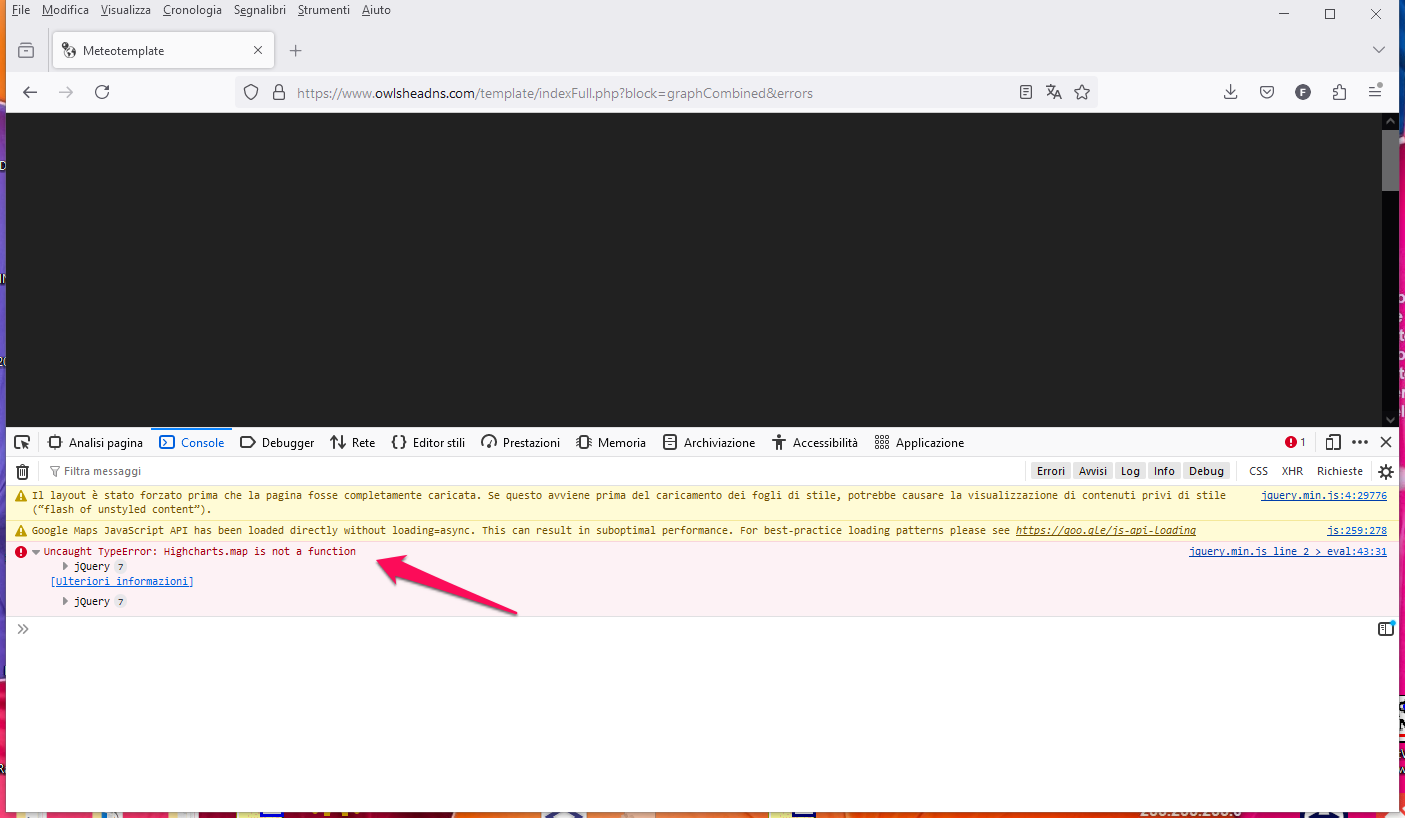Expand the first jQuery stack trace group
The image size is (1405, 818).
tap(66, 567)
